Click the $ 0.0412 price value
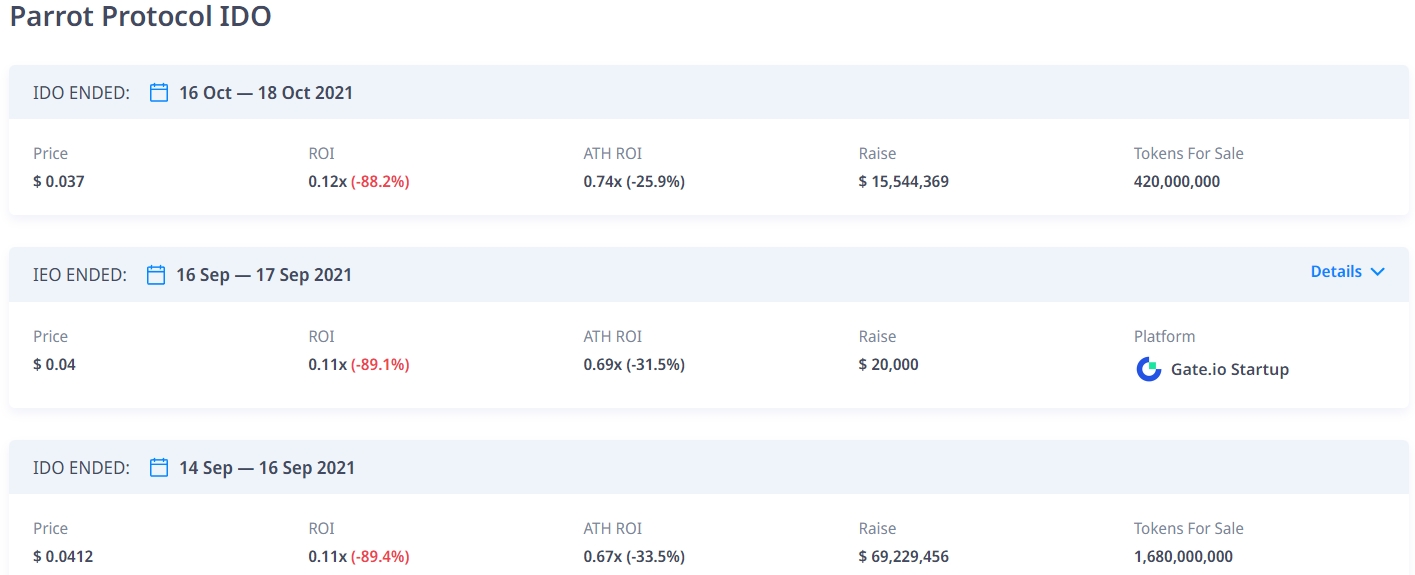 tap(63, 557)
